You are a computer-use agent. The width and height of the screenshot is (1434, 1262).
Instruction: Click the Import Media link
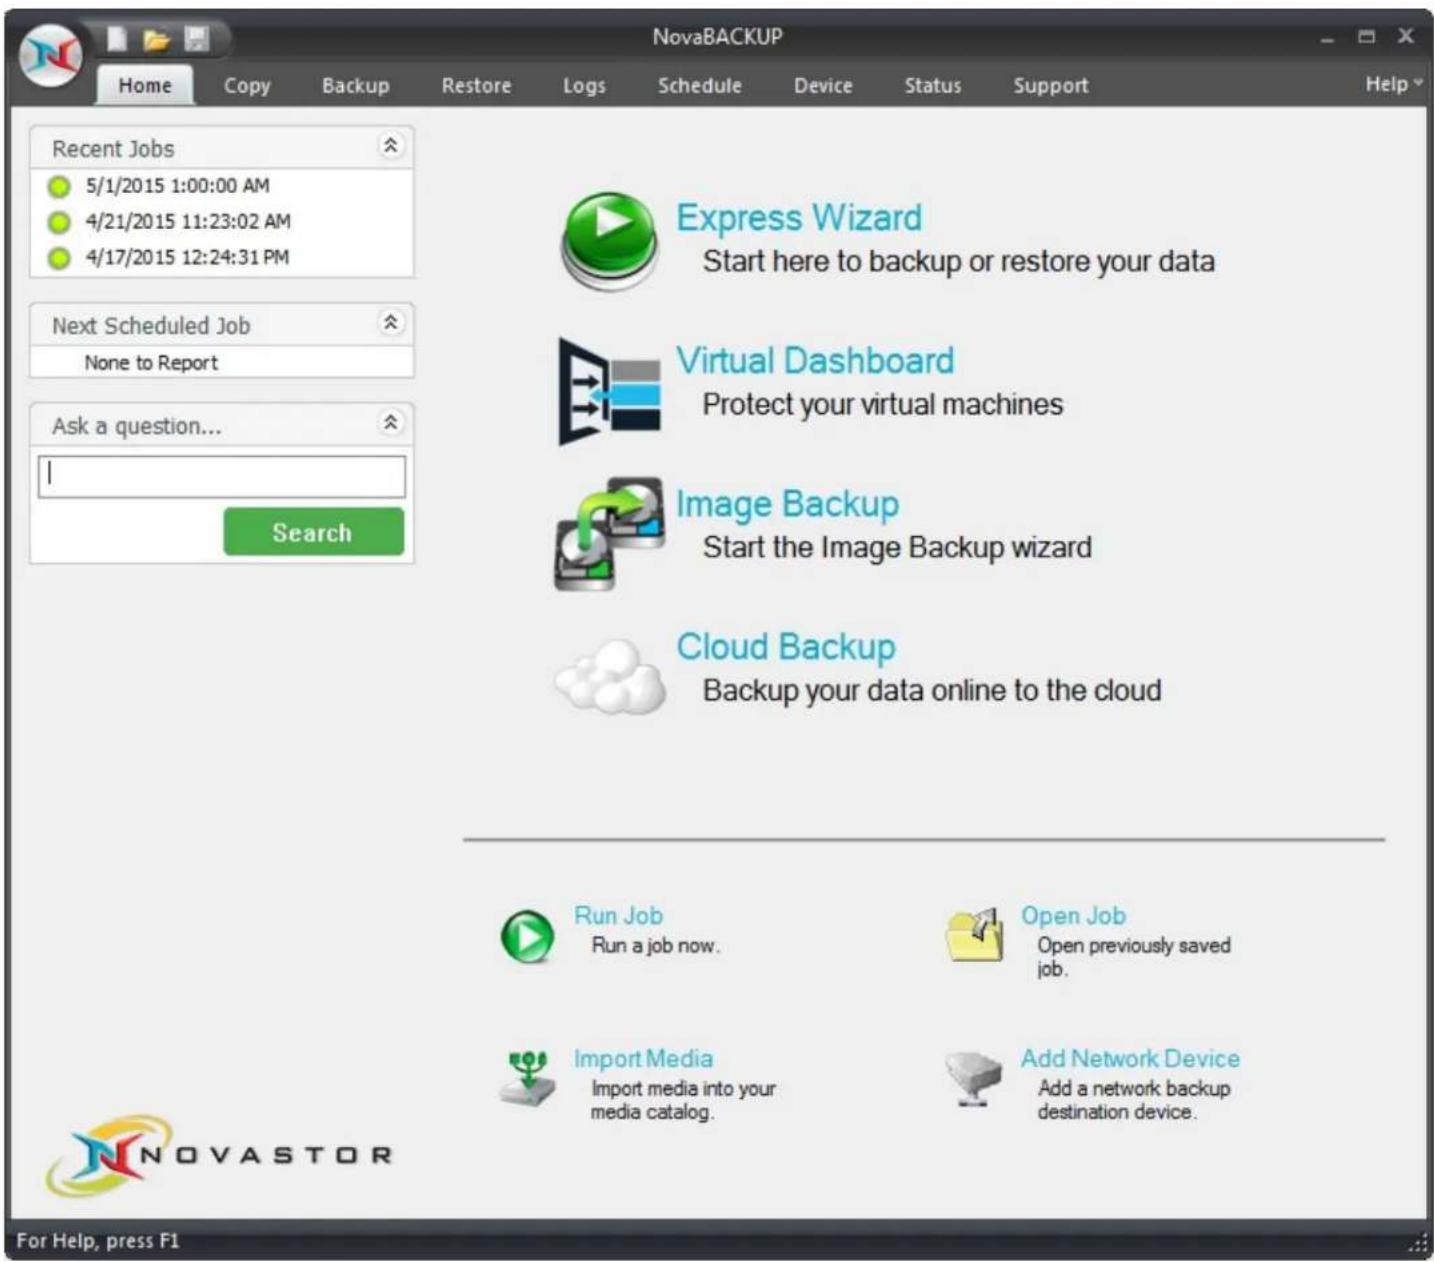pyautogui.click(x=643, y=1058)
